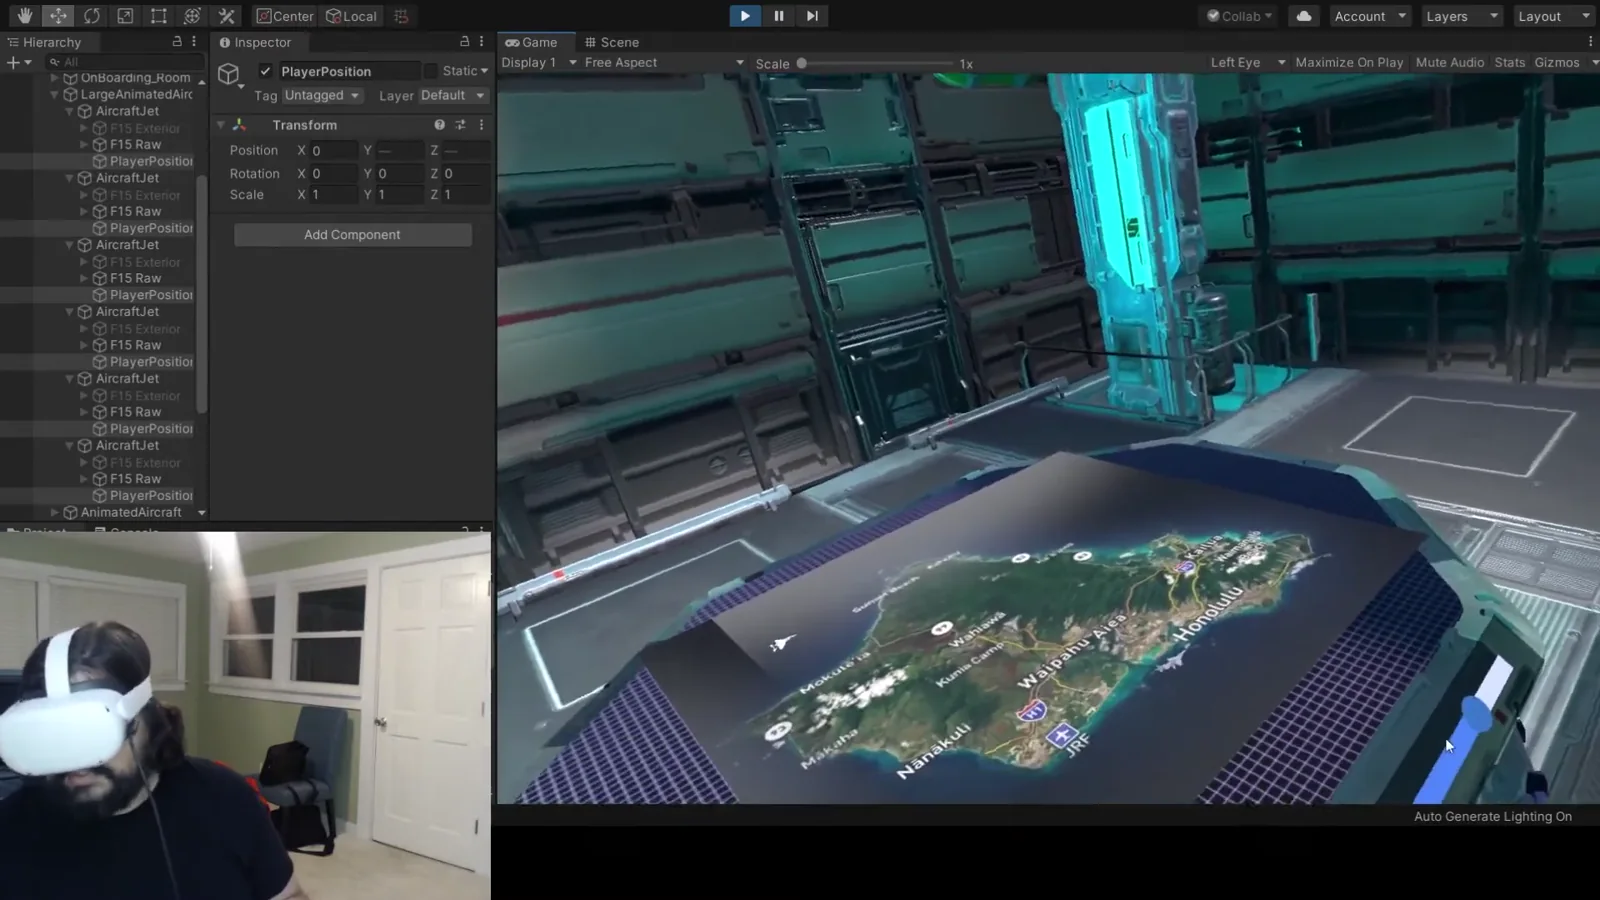Select the combined Transform tool
The height and width of the screenshot is (900, 1600).
pos(193,16)
